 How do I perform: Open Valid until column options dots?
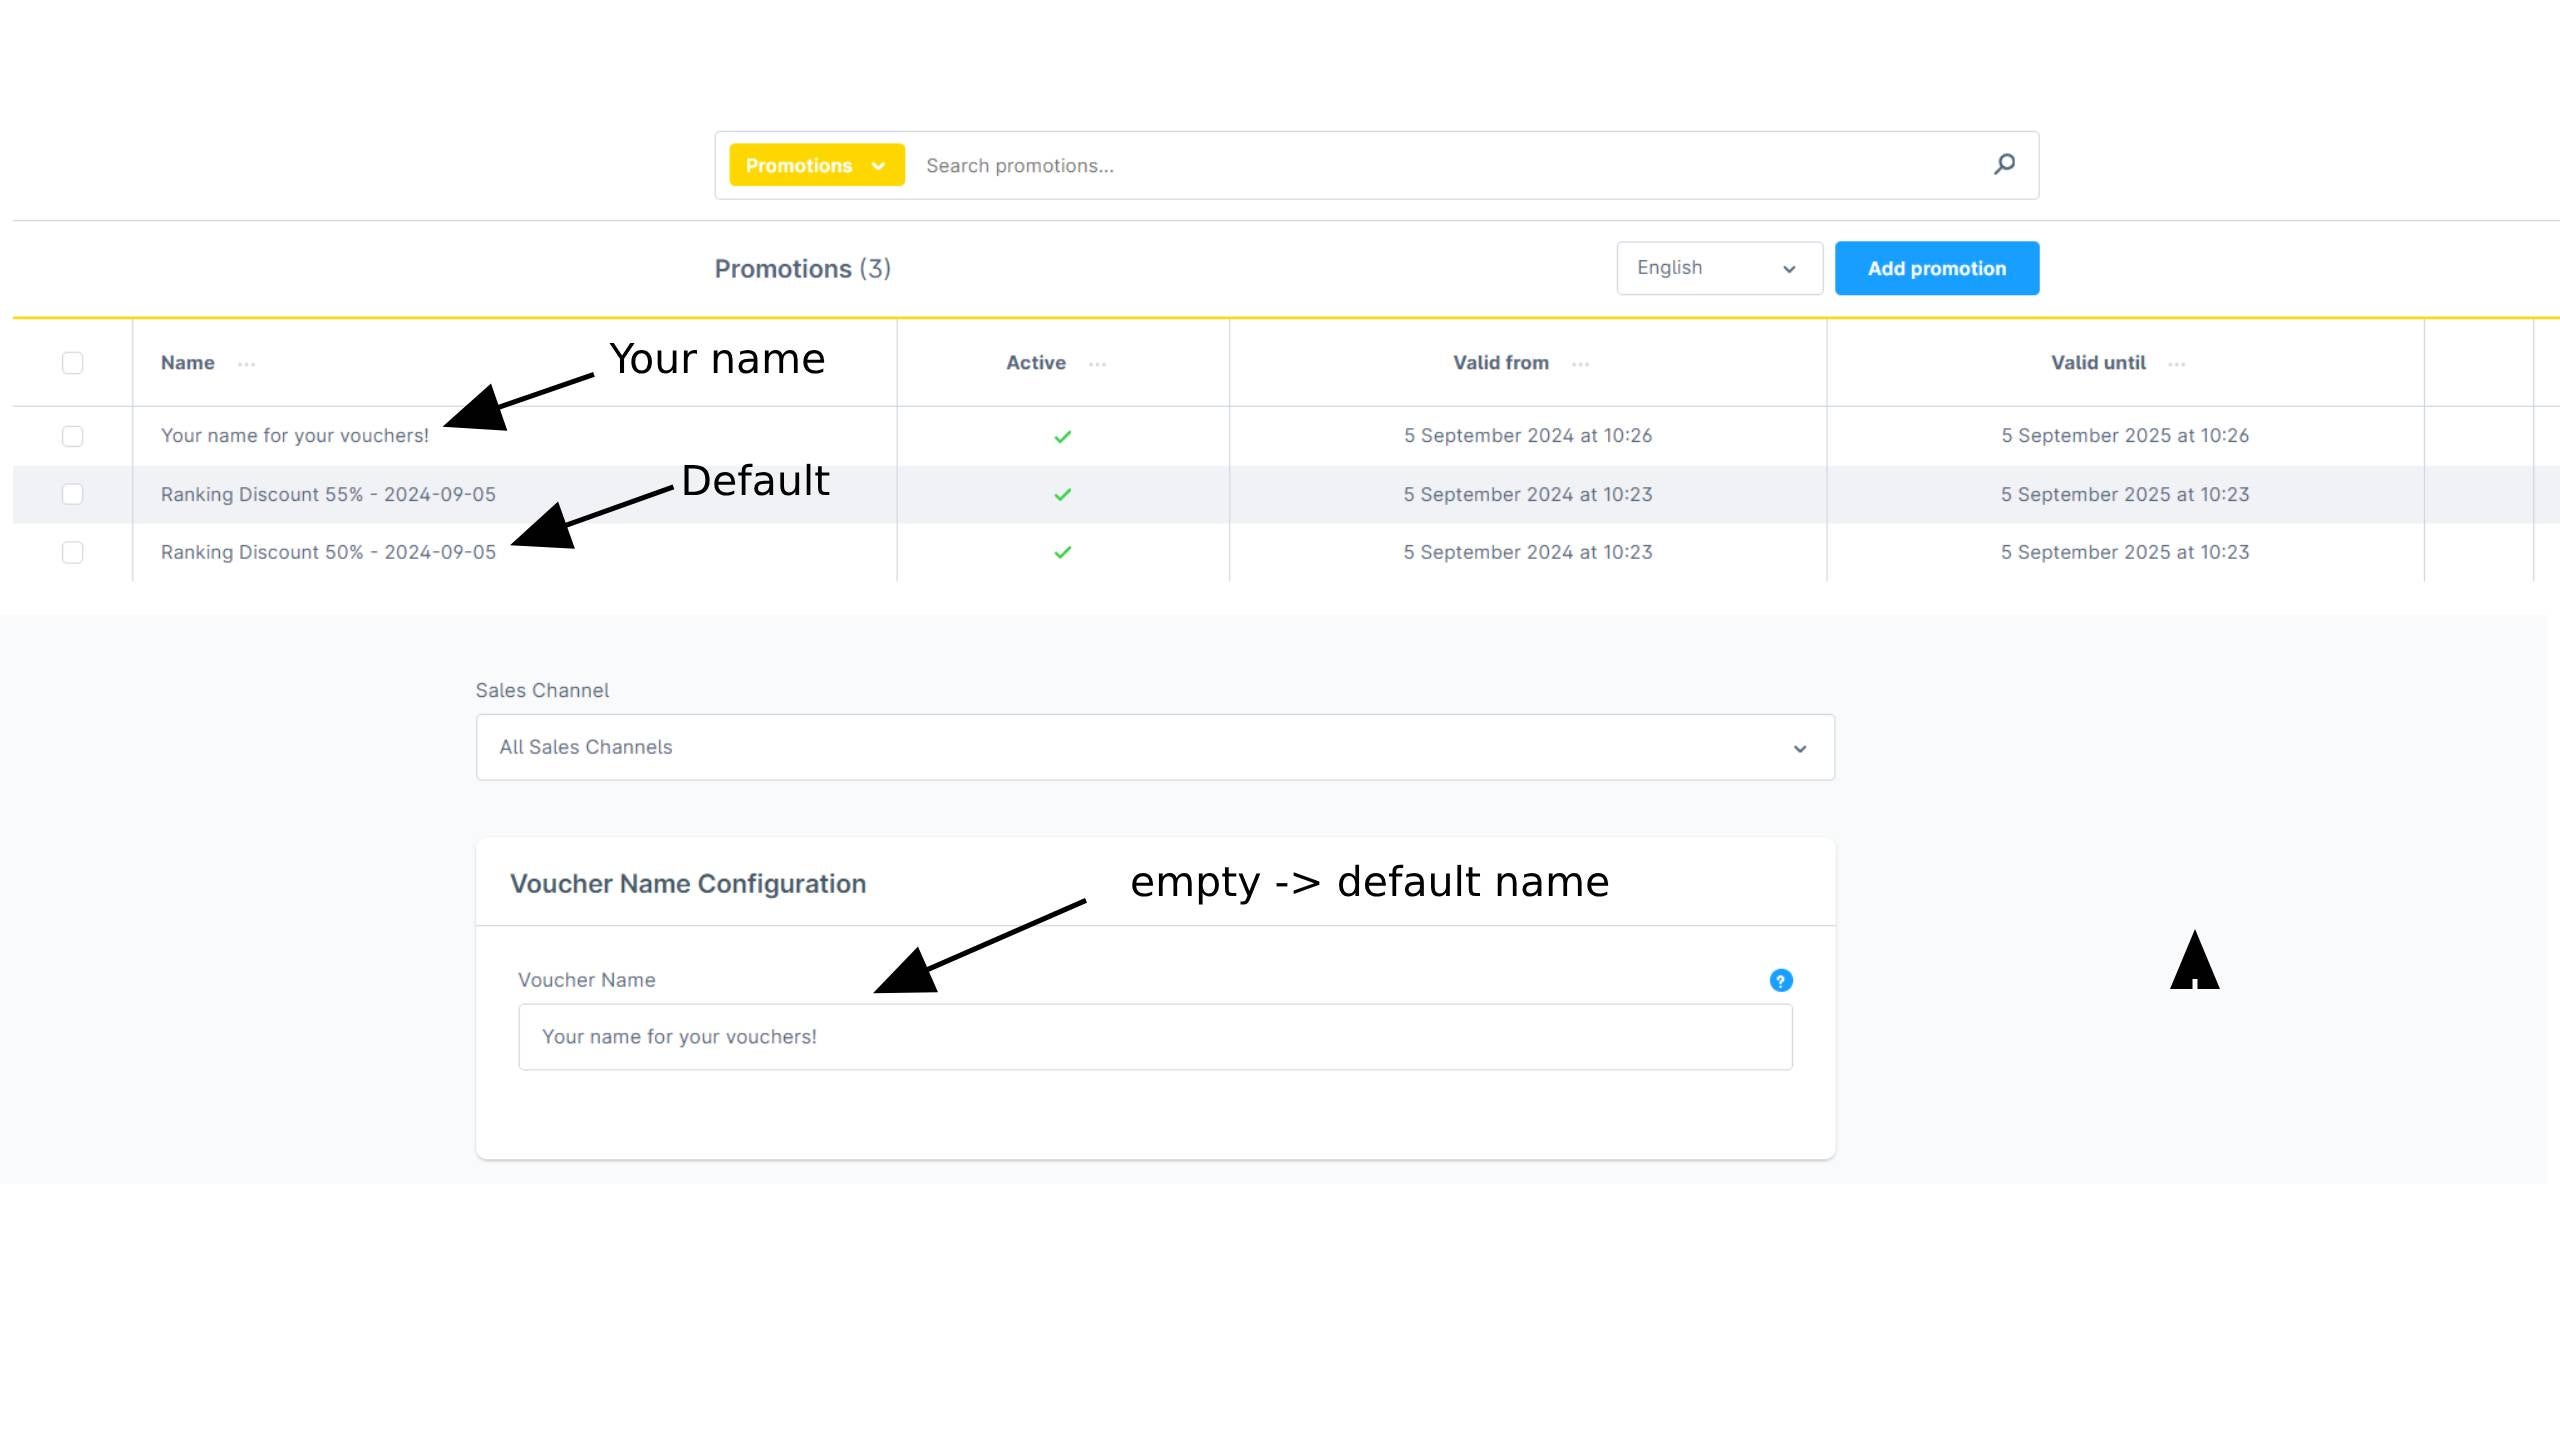[2177, 364]
